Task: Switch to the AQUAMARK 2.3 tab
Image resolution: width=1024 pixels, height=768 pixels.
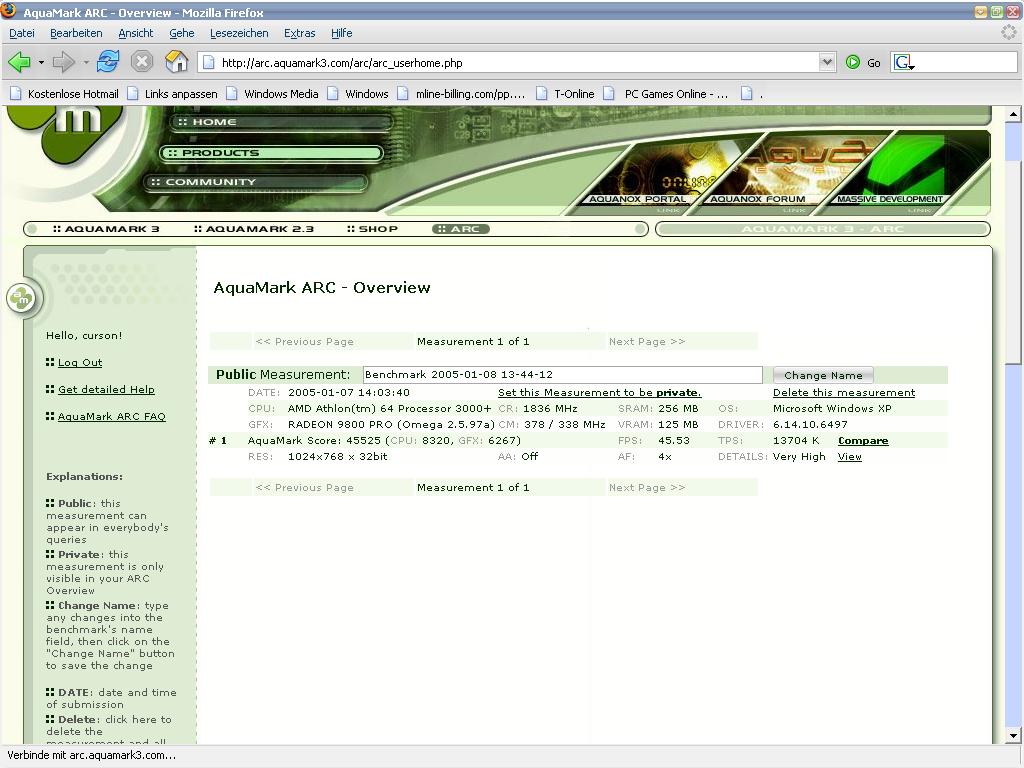Action: (254, 229)
